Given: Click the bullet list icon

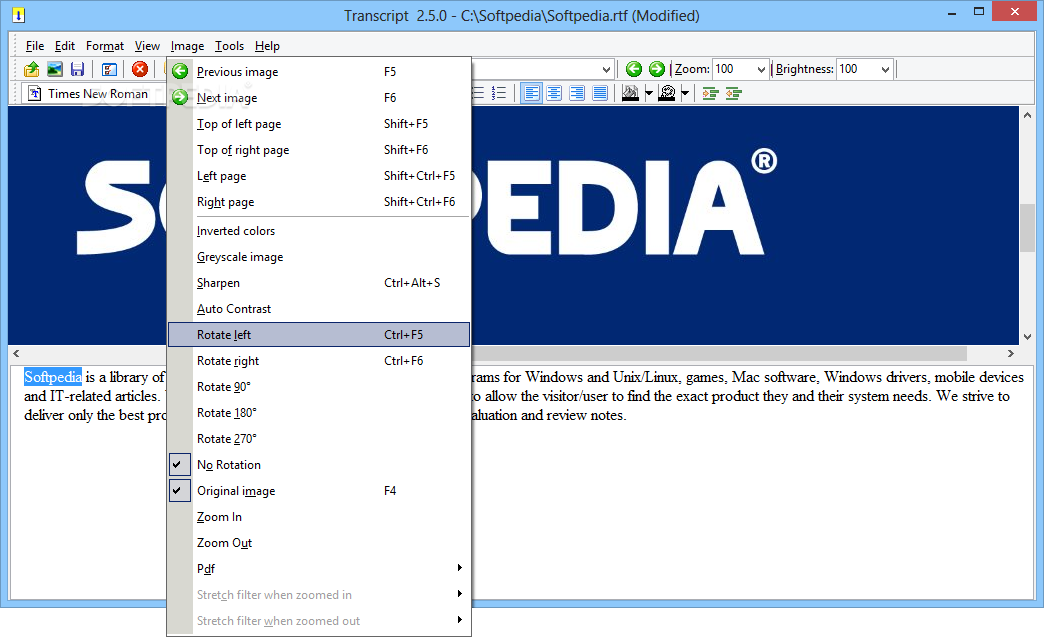Looking at the screenshot, I should (x=478, y=93).
